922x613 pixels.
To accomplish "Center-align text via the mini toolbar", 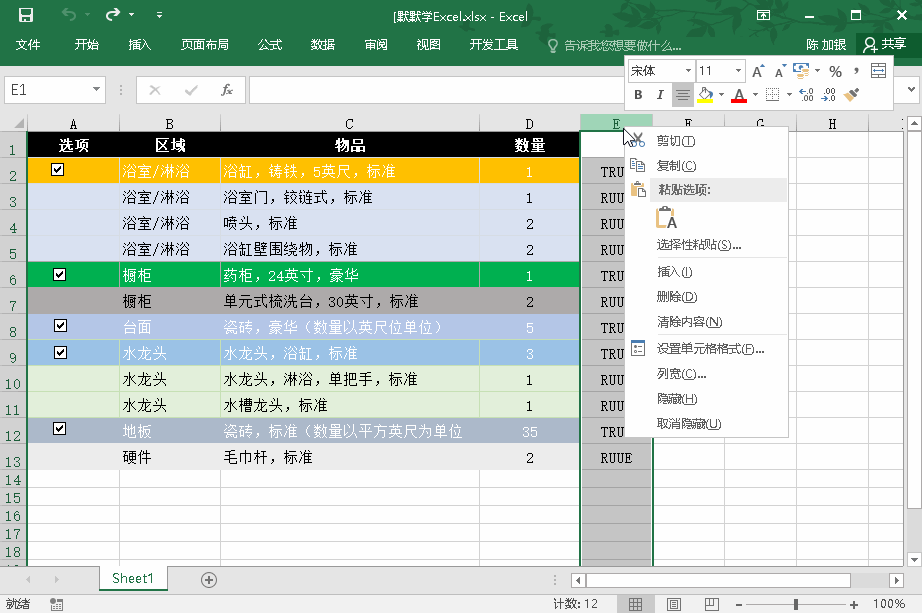I will tap(682, 95).
